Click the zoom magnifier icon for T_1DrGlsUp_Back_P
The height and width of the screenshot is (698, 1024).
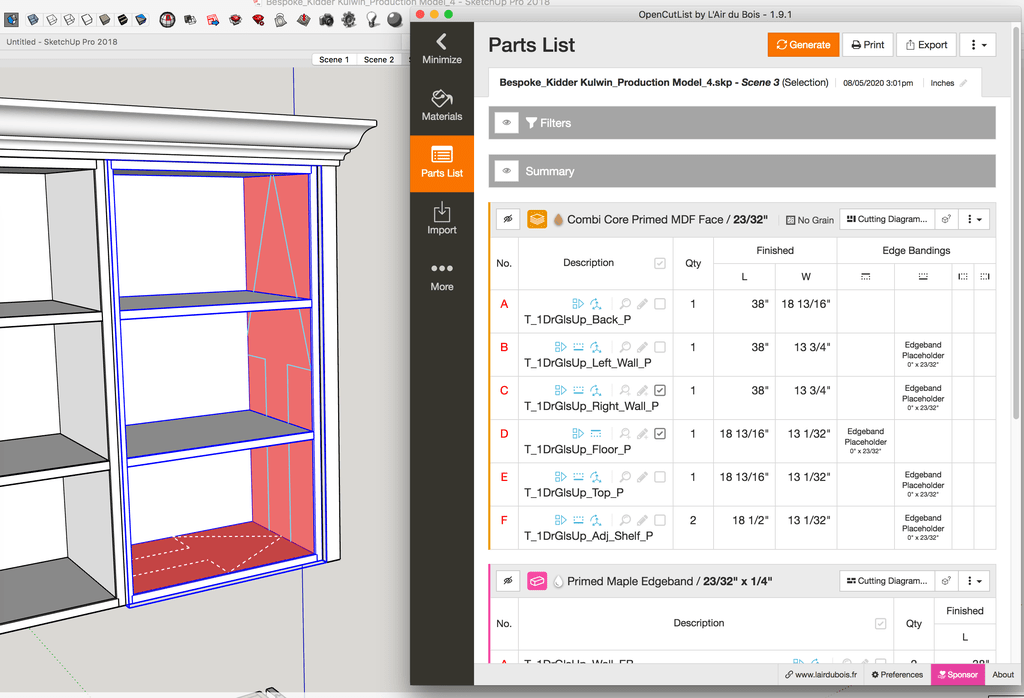tap(626, 304)
